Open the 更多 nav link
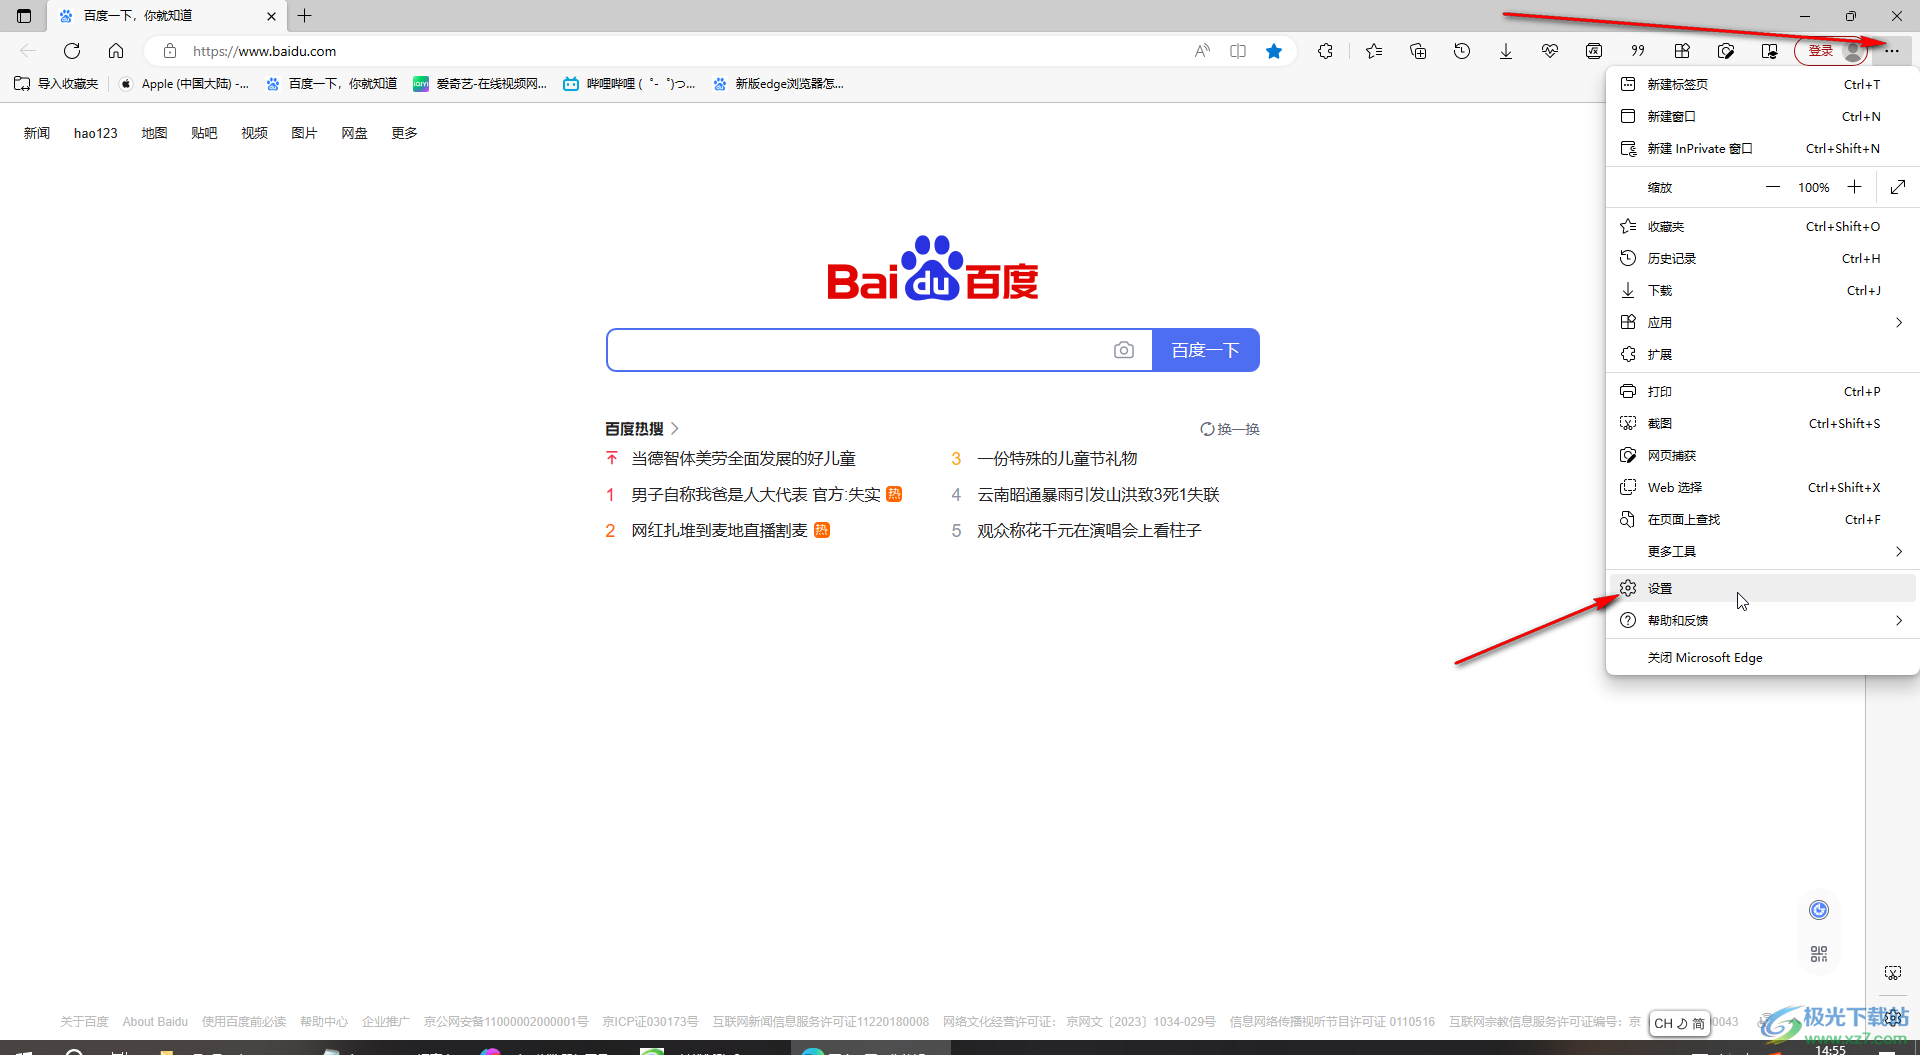 pos(404,133)
